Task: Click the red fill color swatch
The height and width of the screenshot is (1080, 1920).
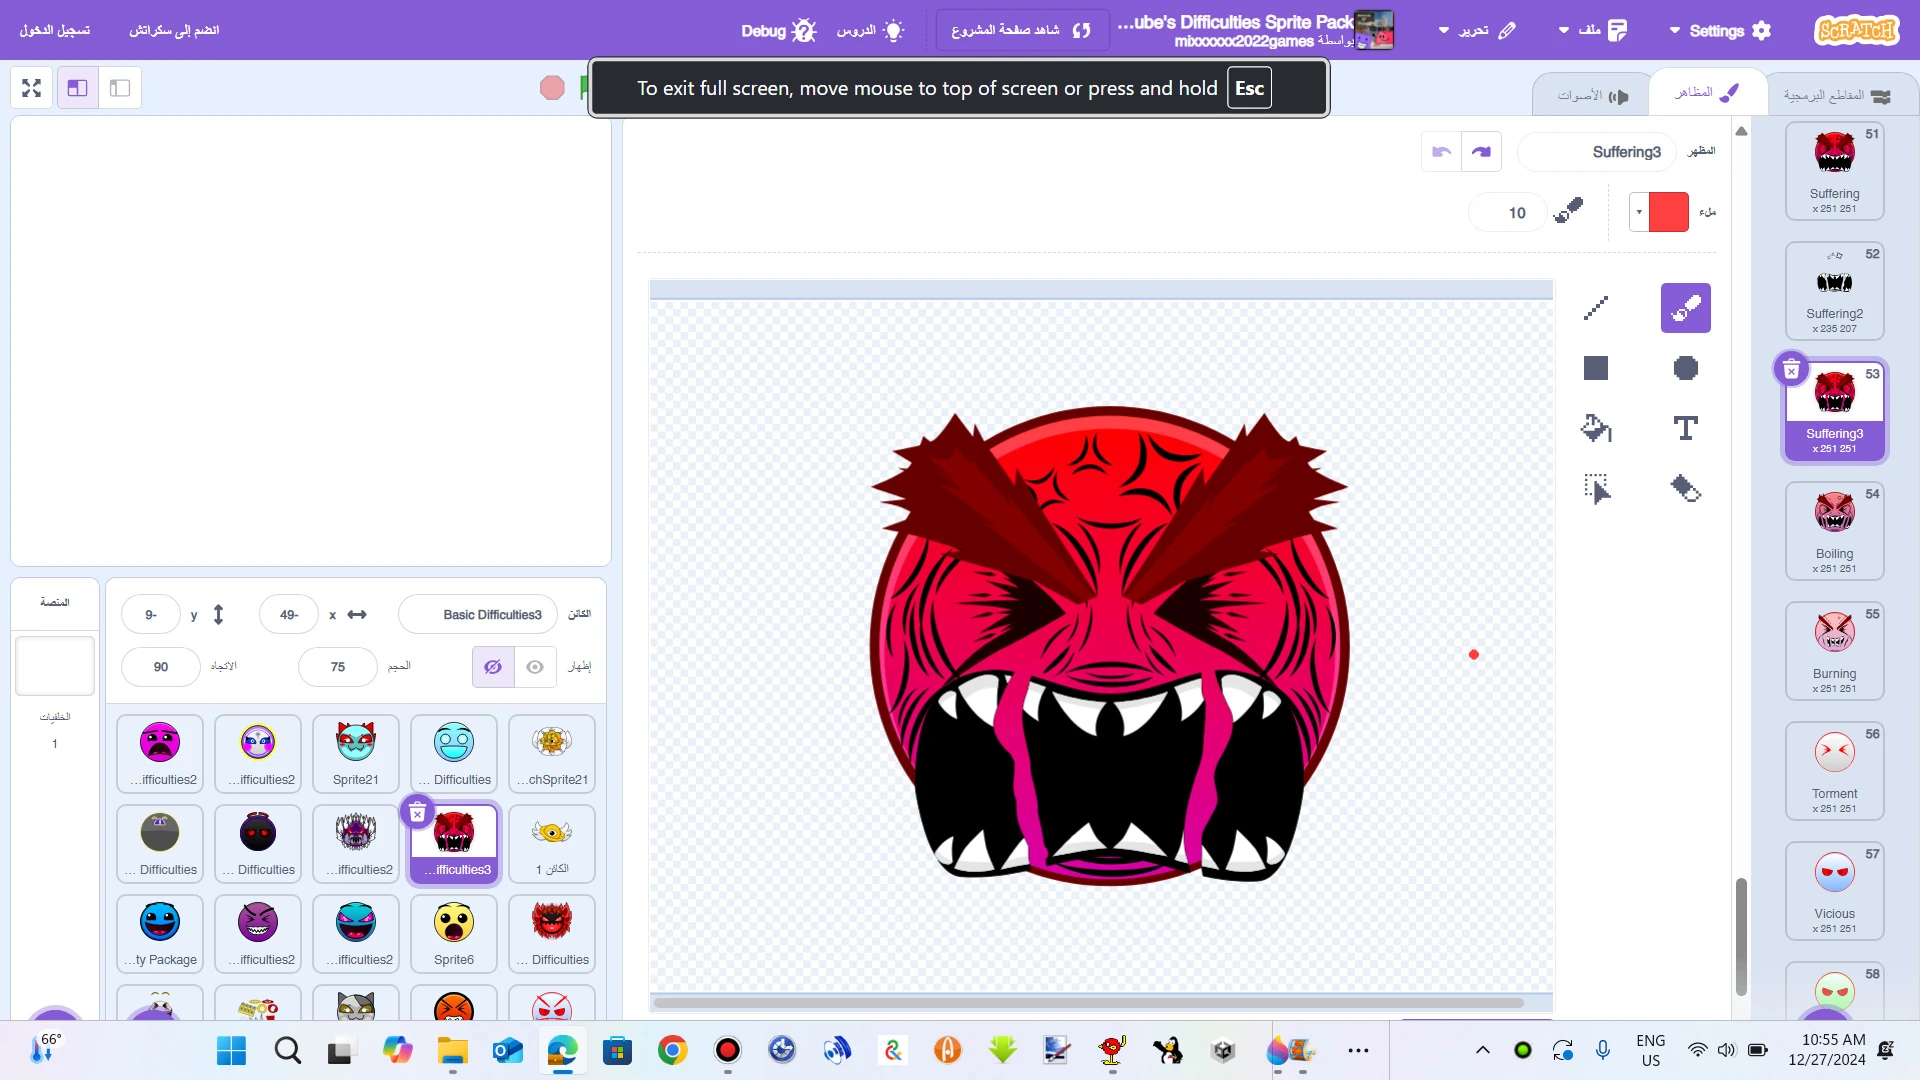Action: coord(1668,212)
